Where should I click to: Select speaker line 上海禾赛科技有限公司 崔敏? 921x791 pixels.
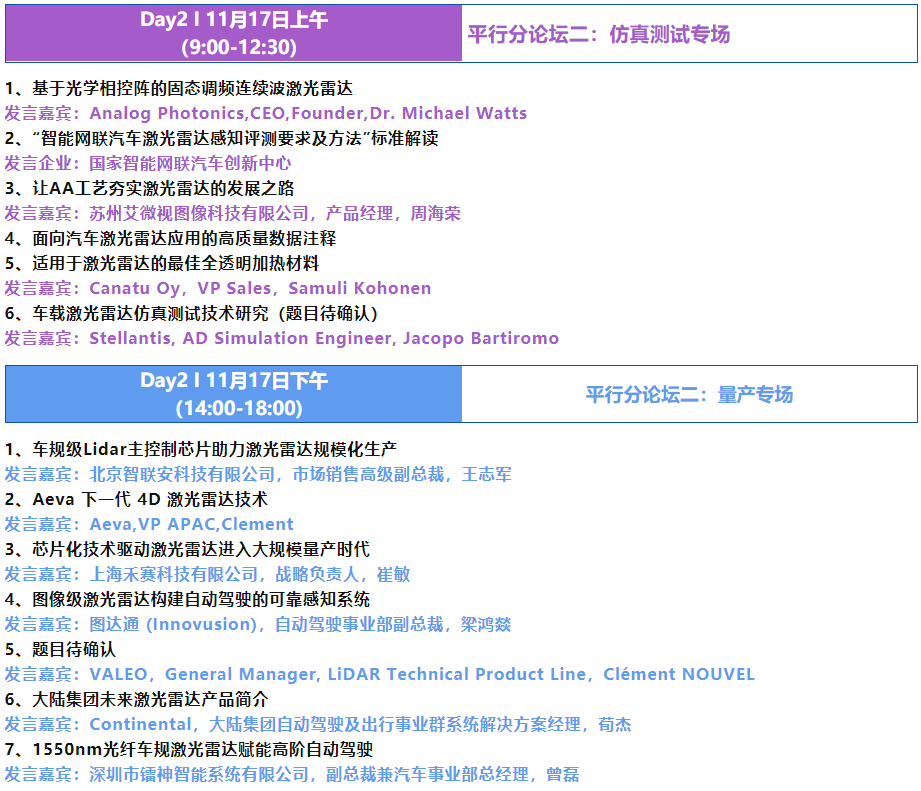pos(207,574)
